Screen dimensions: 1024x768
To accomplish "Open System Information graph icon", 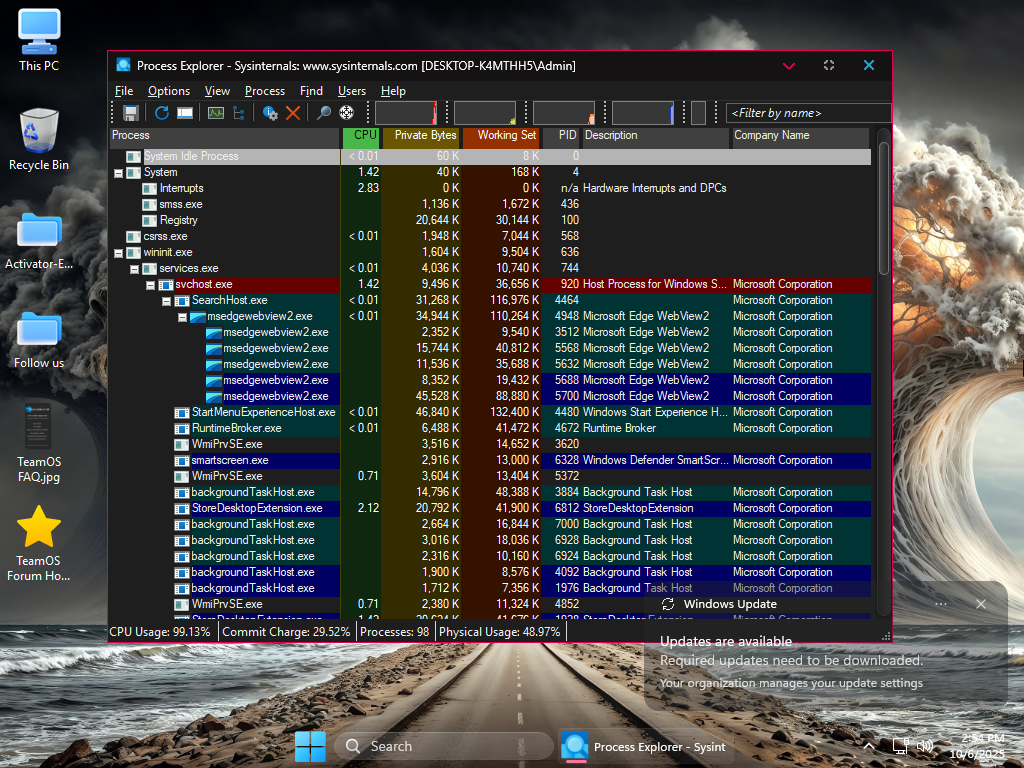I will click(x=216, y=113).
